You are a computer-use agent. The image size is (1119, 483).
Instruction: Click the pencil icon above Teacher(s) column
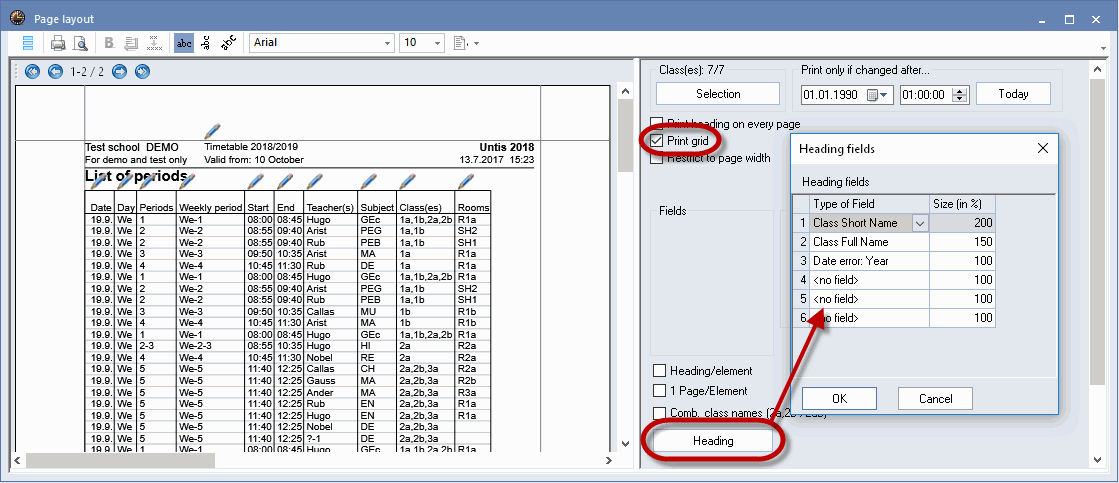tap(315, 182)
